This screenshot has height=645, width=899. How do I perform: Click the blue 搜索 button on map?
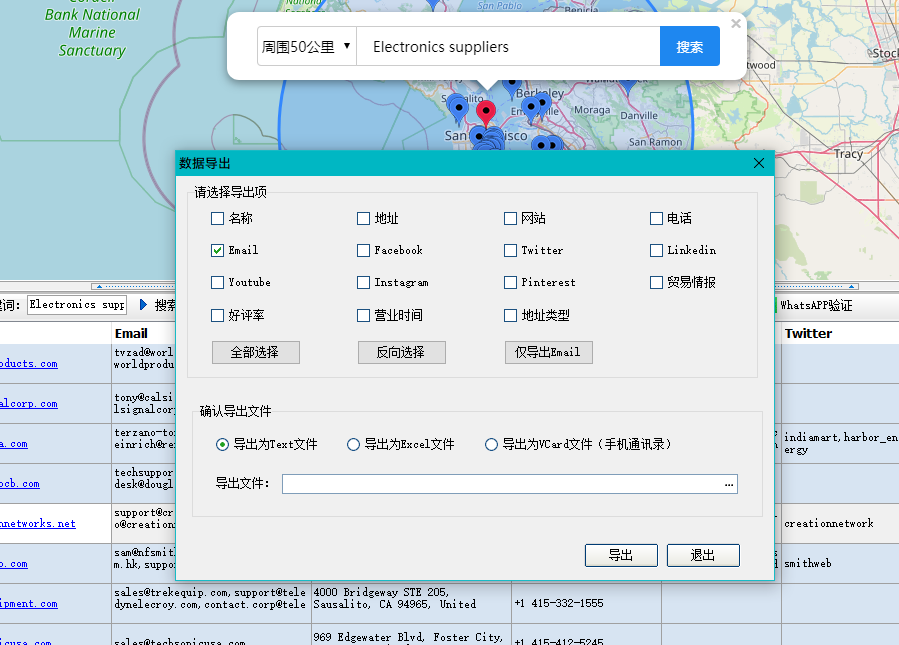(x=690, y=46)
